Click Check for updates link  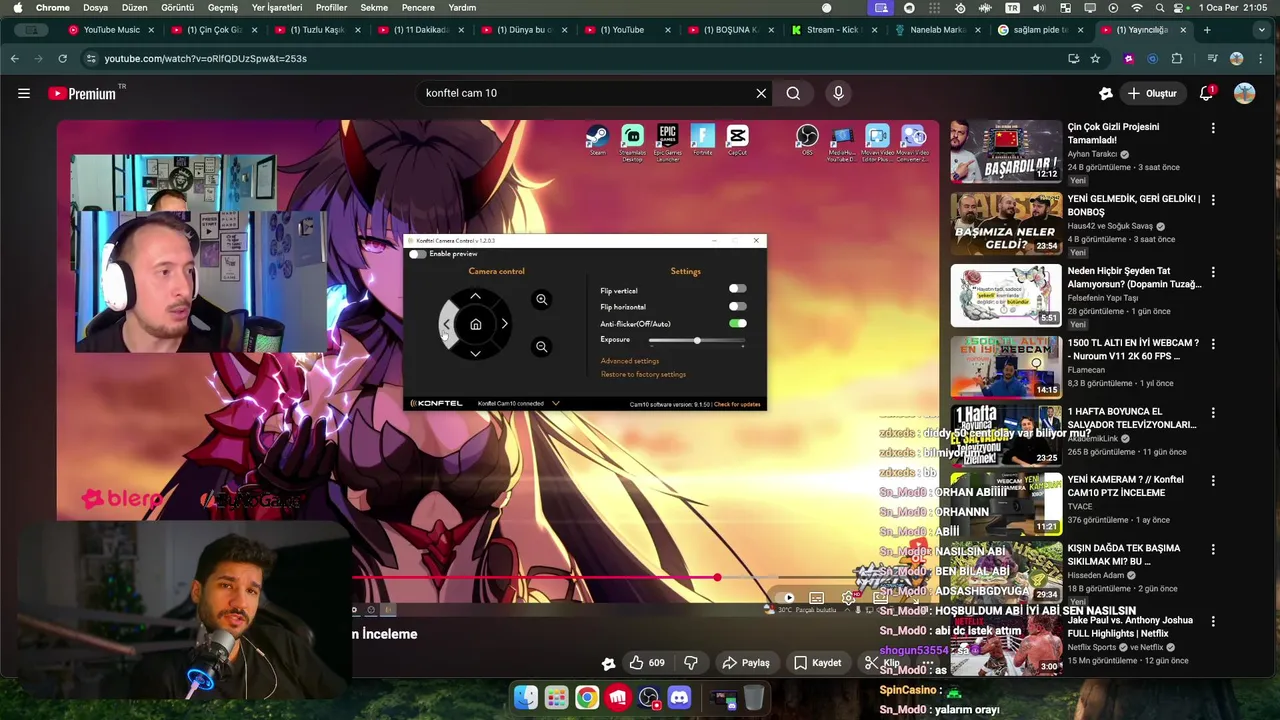click(737, 404)
